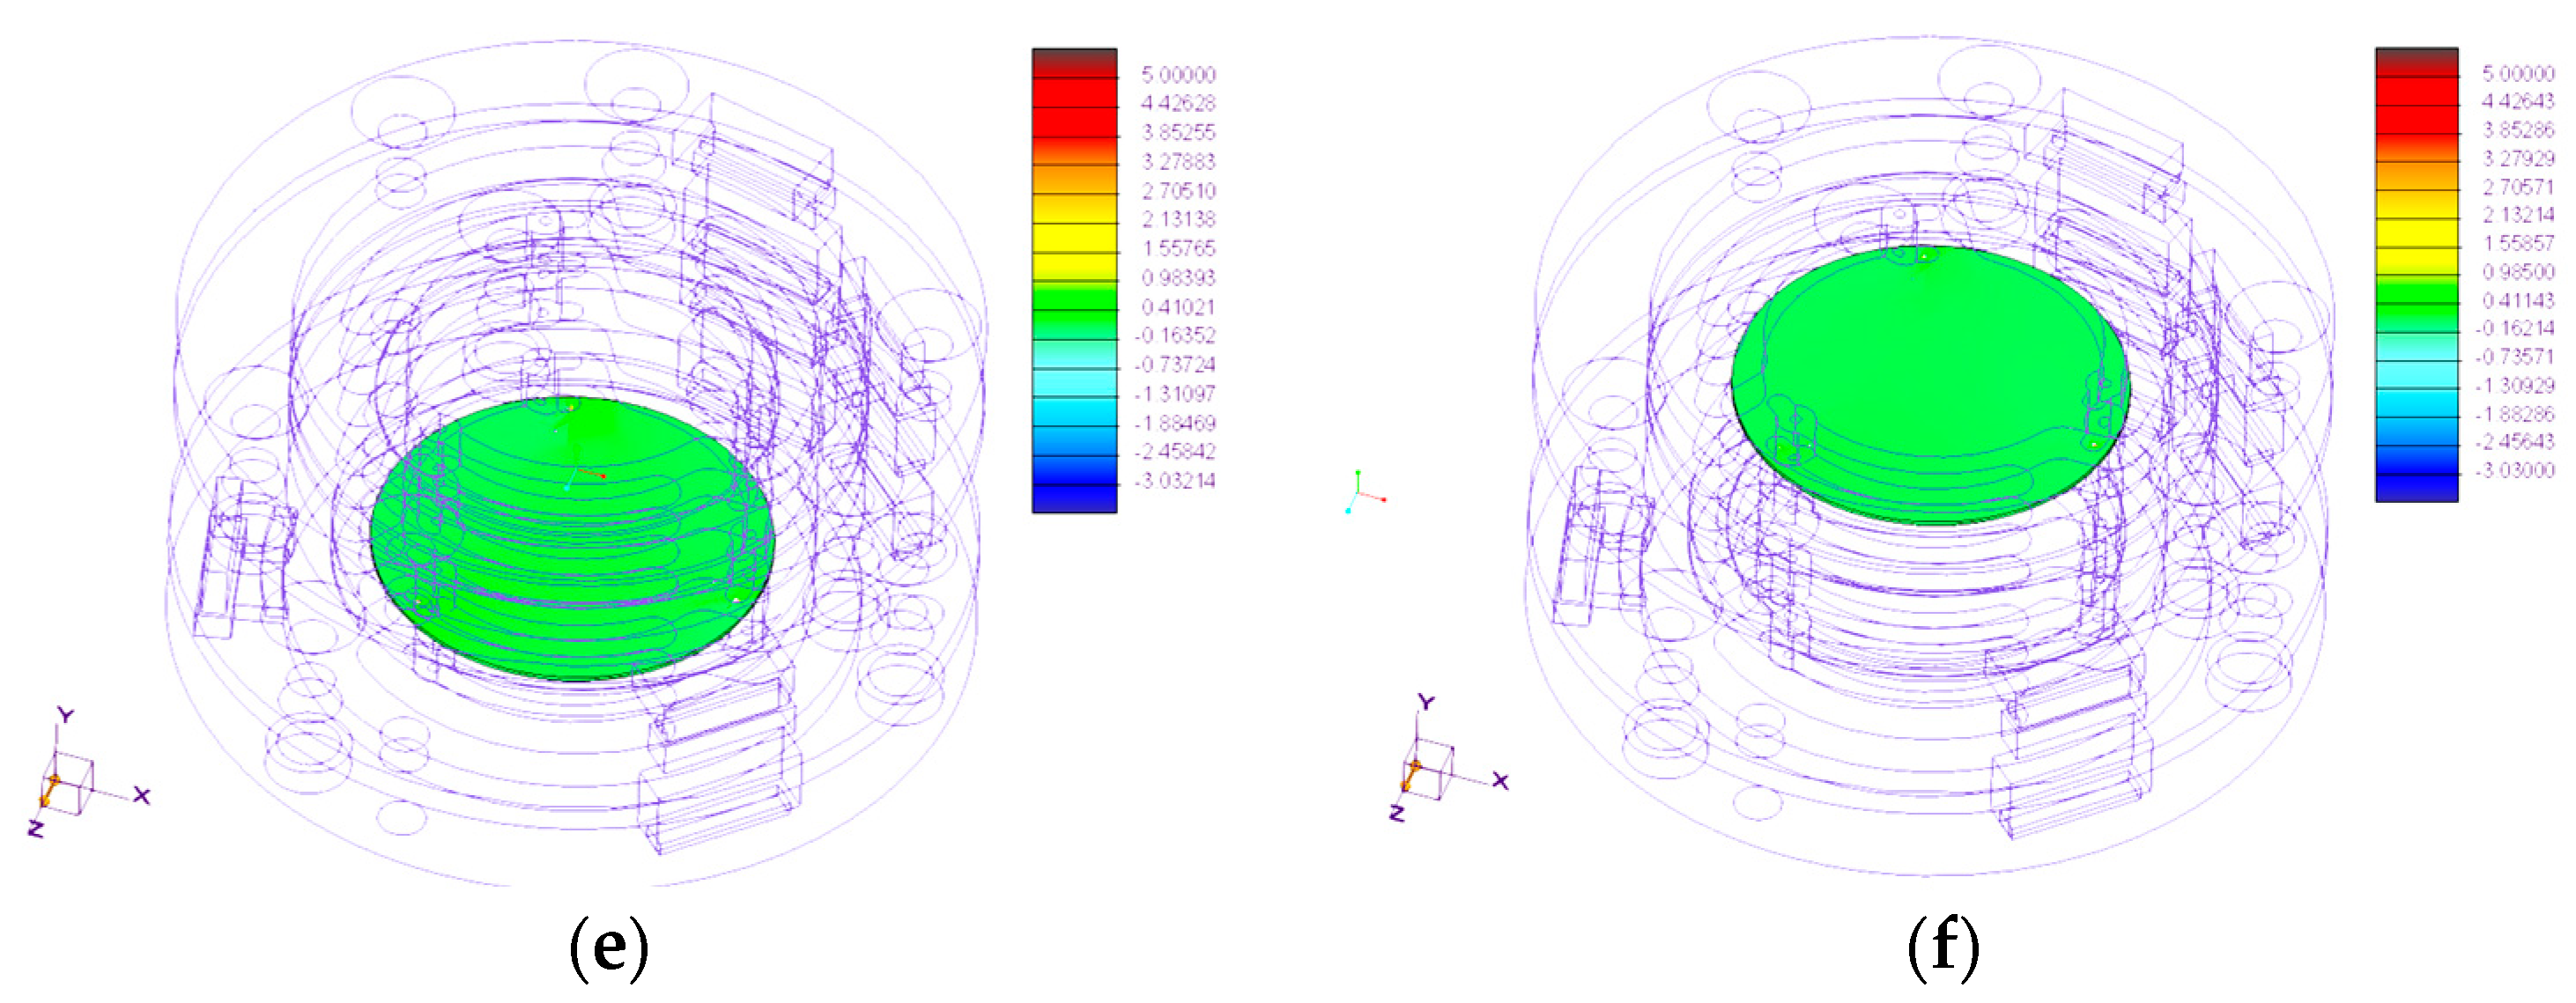The height and width of the screenshot is (1003, 2576).
Task: Click the -3.03000 value on right legend
Action: (2516, 470)
